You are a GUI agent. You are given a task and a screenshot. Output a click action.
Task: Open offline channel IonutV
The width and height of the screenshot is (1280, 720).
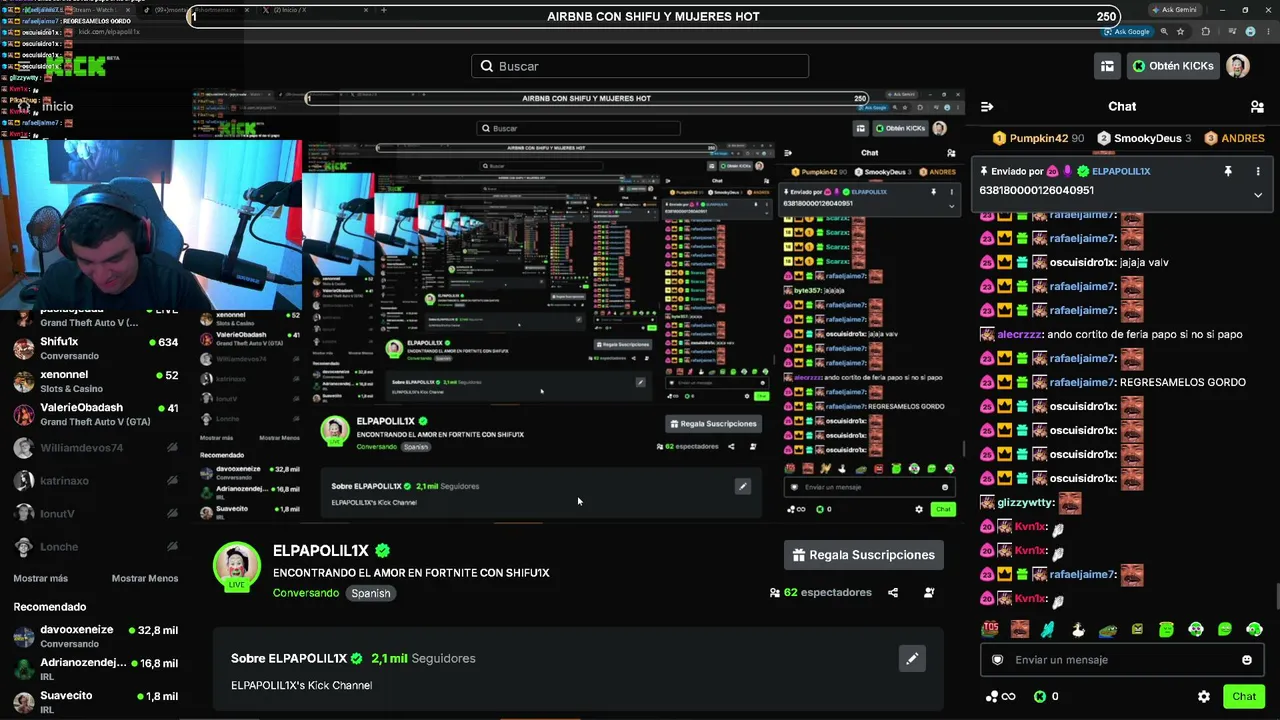click(95, 514)
